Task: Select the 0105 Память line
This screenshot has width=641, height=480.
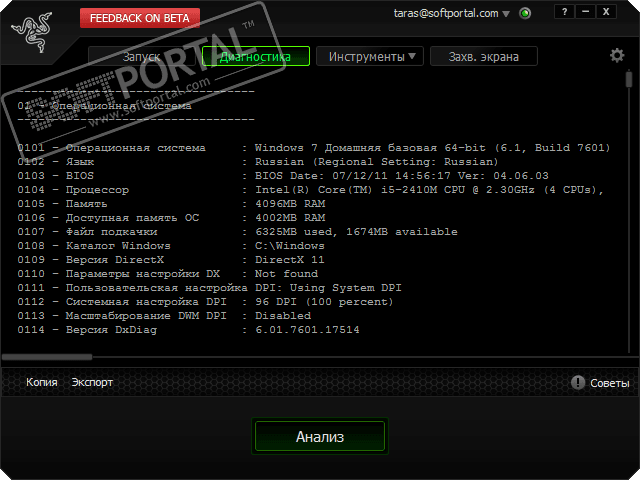Action: tap(171, 204)
